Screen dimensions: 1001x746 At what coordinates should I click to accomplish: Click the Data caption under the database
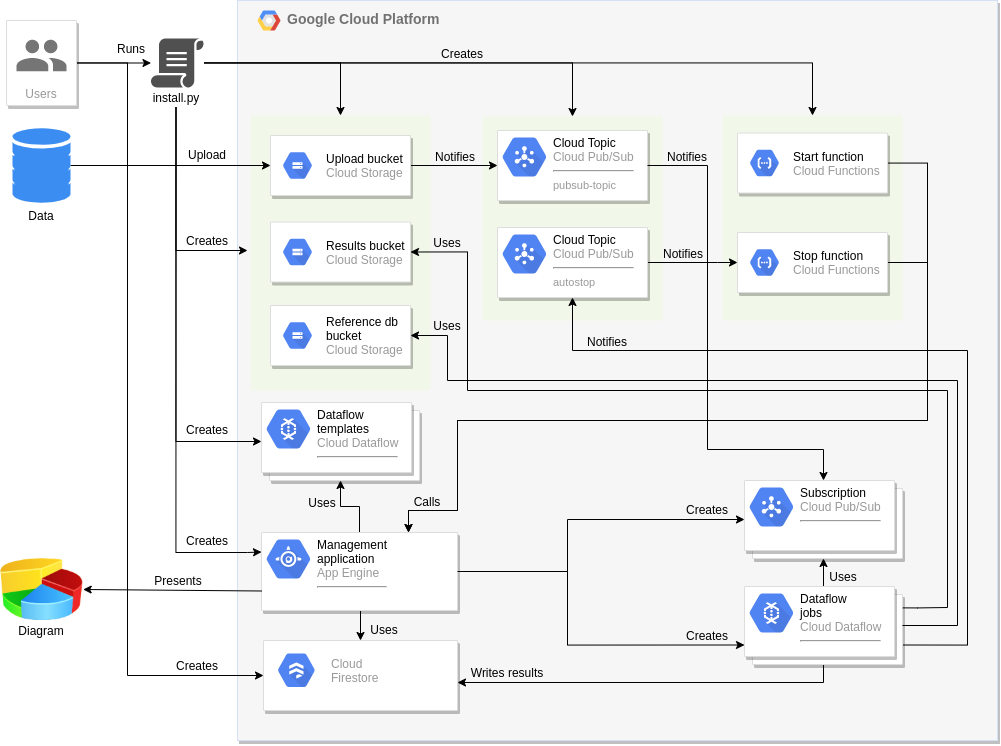pyautogui.click(x=41, y=216)
